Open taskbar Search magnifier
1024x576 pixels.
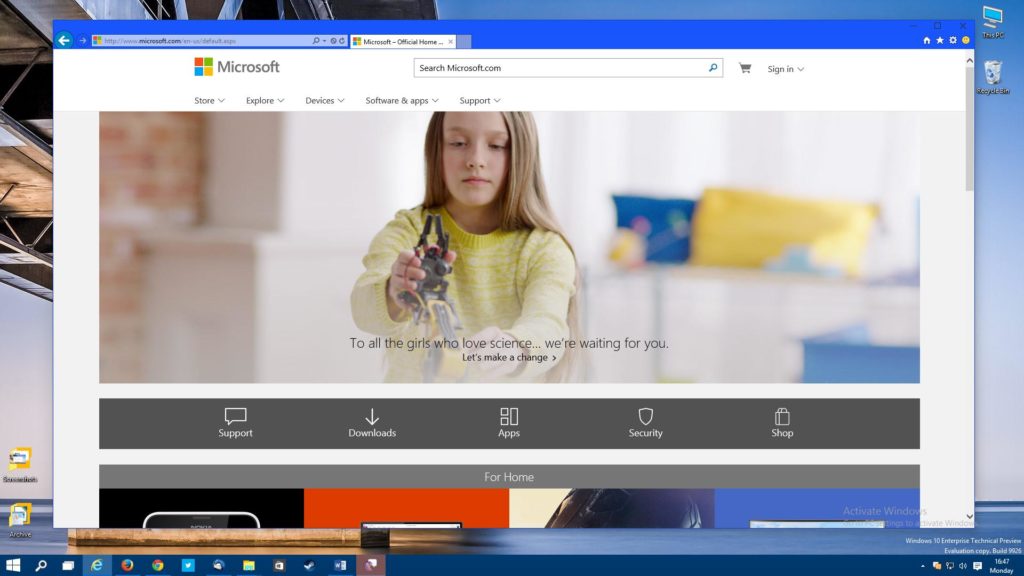pyautogui.click(x=41, y=565)
